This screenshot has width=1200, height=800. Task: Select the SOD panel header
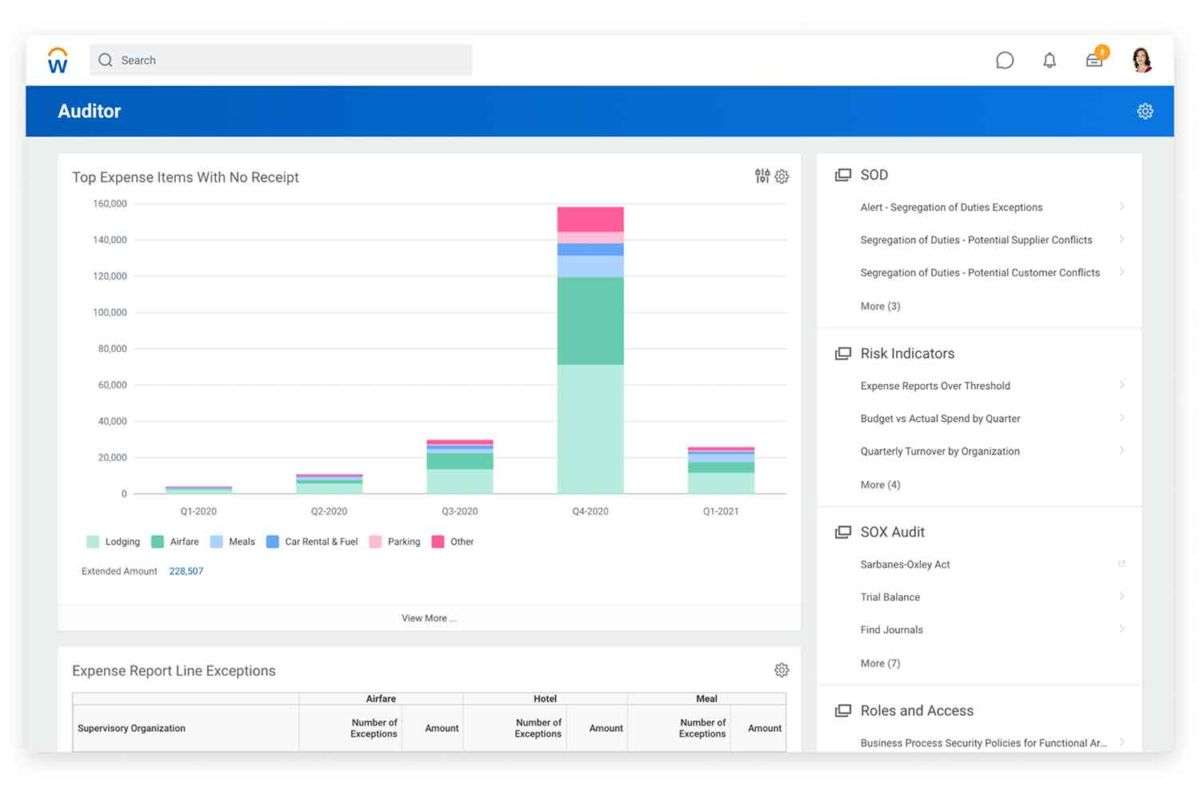click(x=875, y=174)
